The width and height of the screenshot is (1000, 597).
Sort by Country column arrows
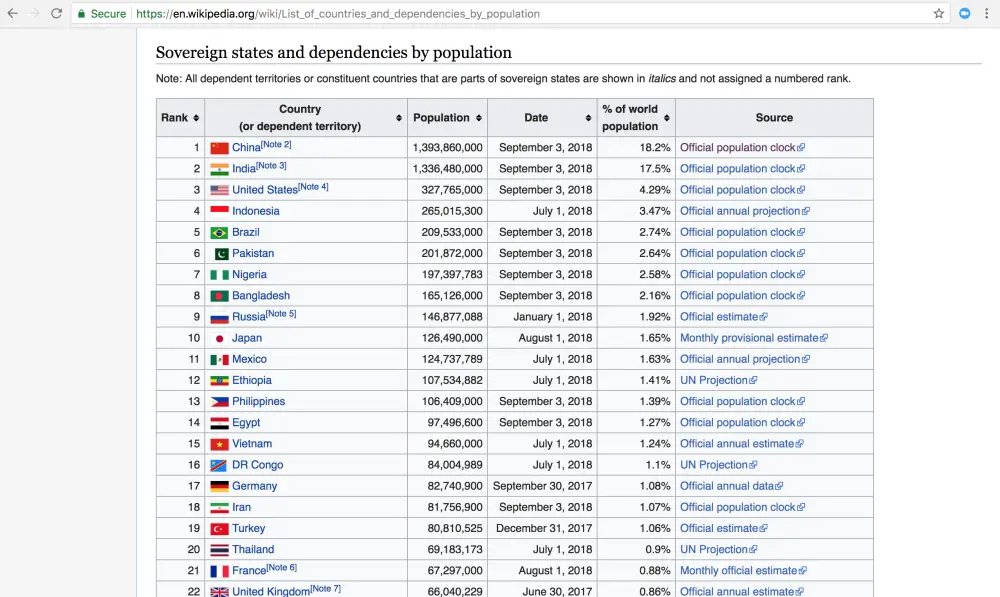[x=399, y=118]
